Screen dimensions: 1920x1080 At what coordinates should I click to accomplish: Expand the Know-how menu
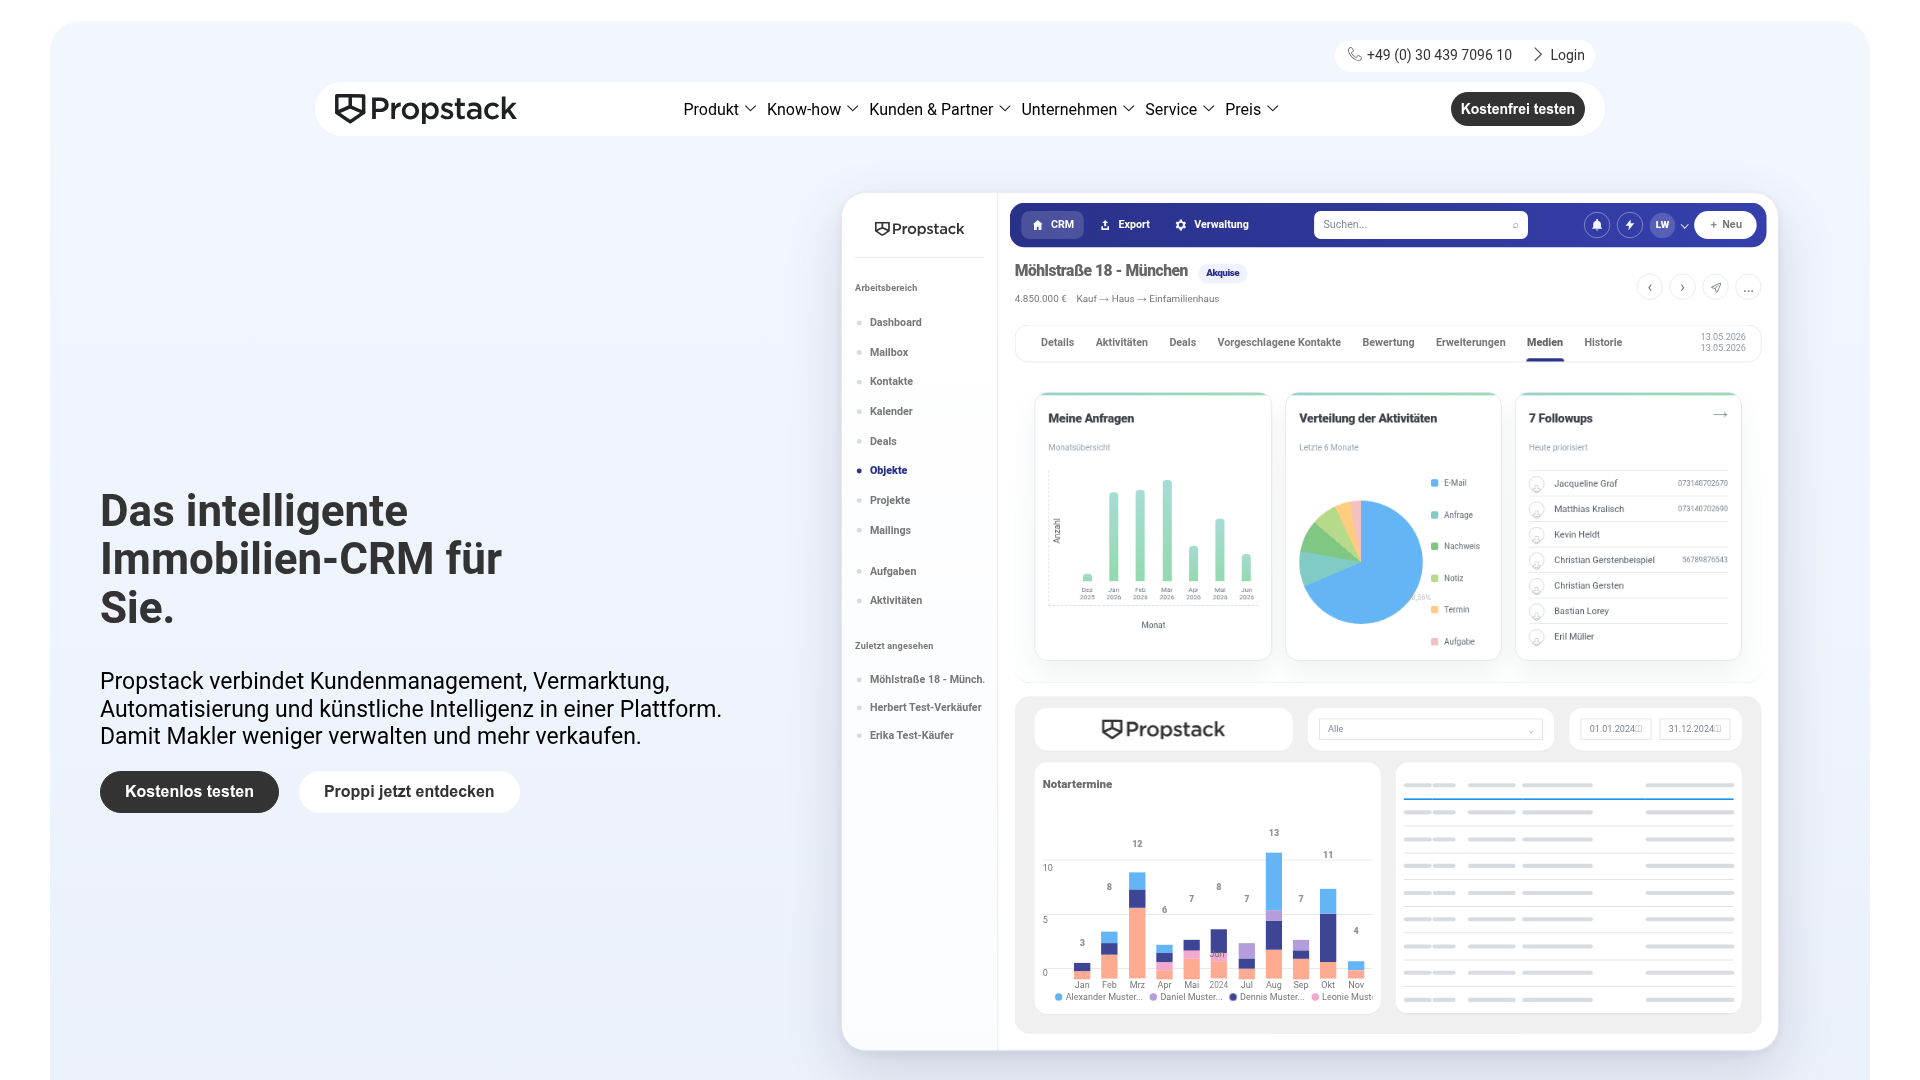click(813, 109)
